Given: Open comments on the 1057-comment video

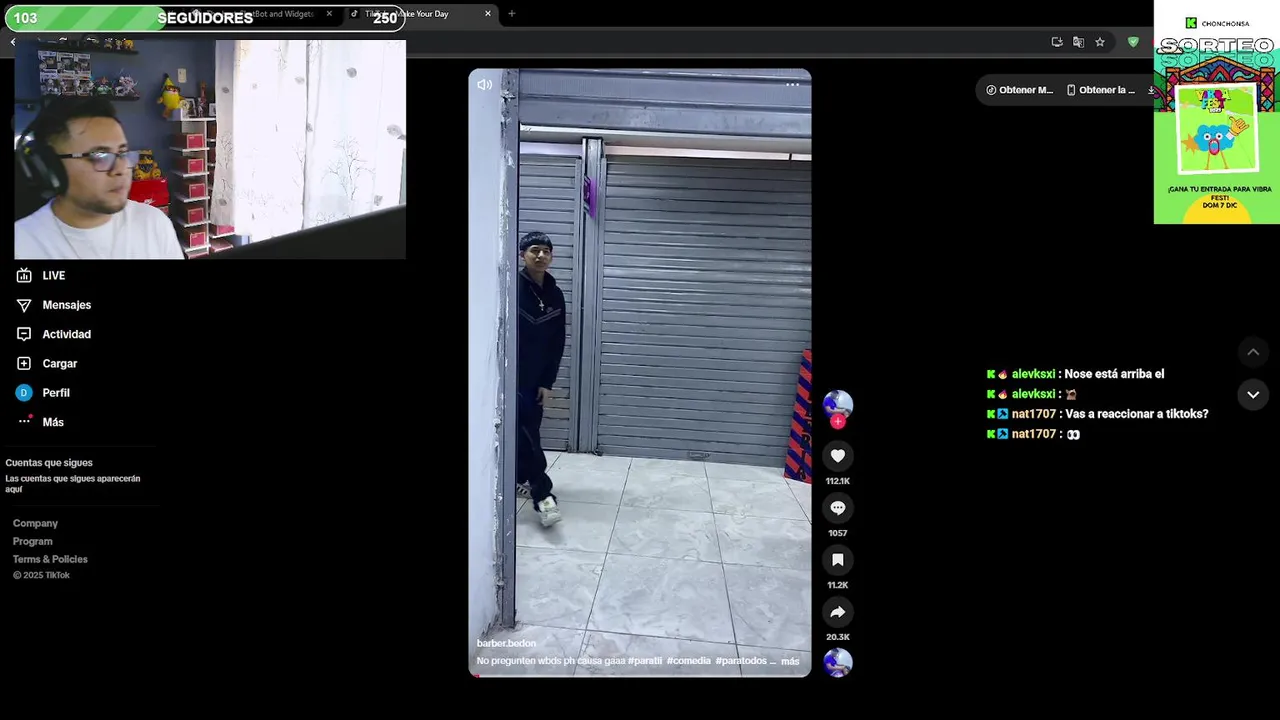Looking at the screenshot, I should (838, 508).
